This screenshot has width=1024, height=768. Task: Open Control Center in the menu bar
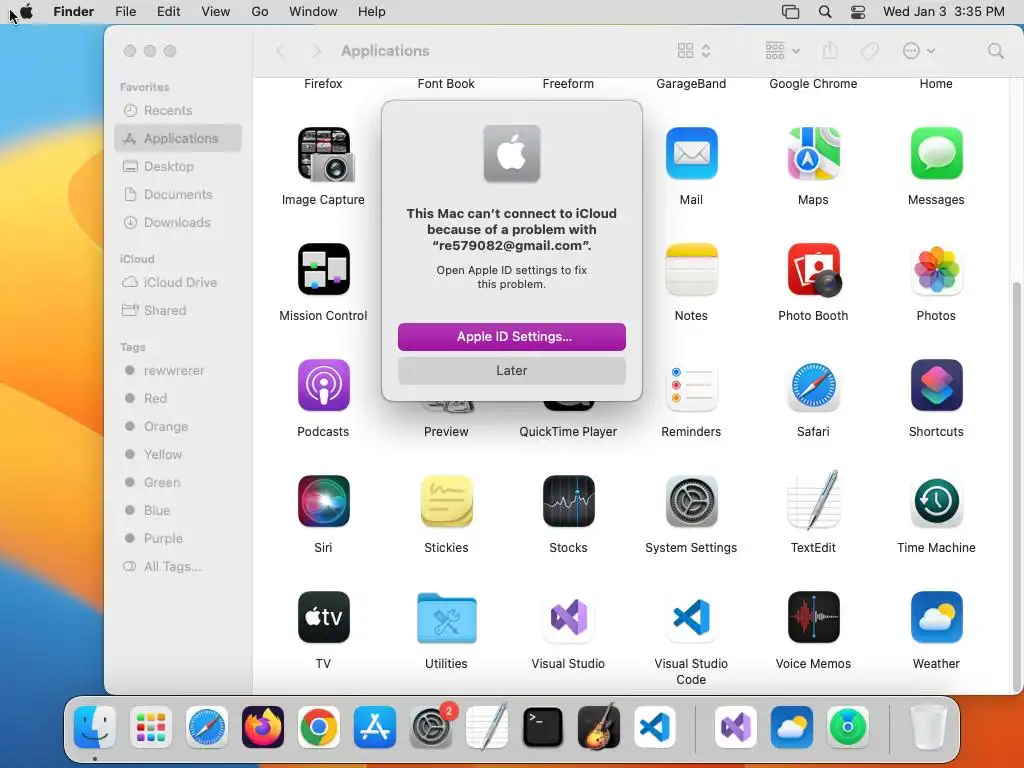[x=858, y=12]
